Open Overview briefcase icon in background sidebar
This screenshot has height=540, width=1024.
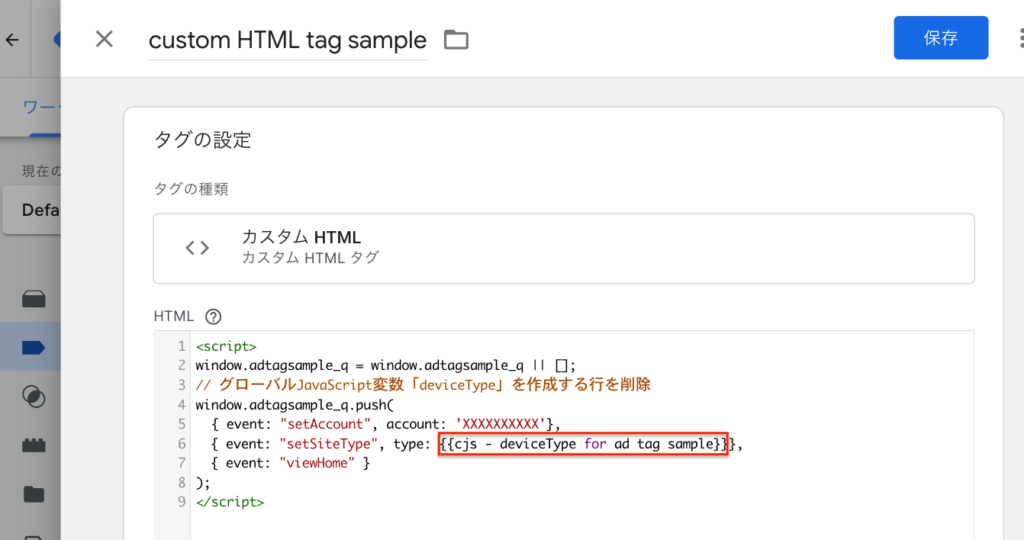[34, 299]
